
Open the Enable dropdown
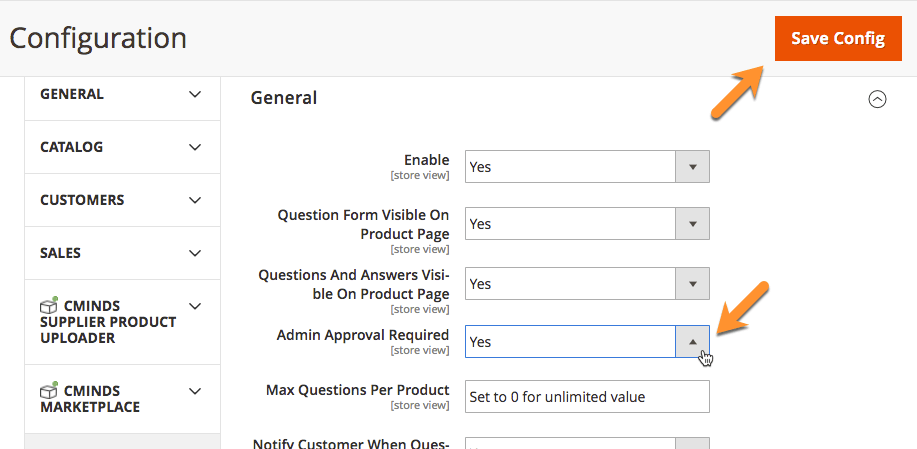coord(571,167)
